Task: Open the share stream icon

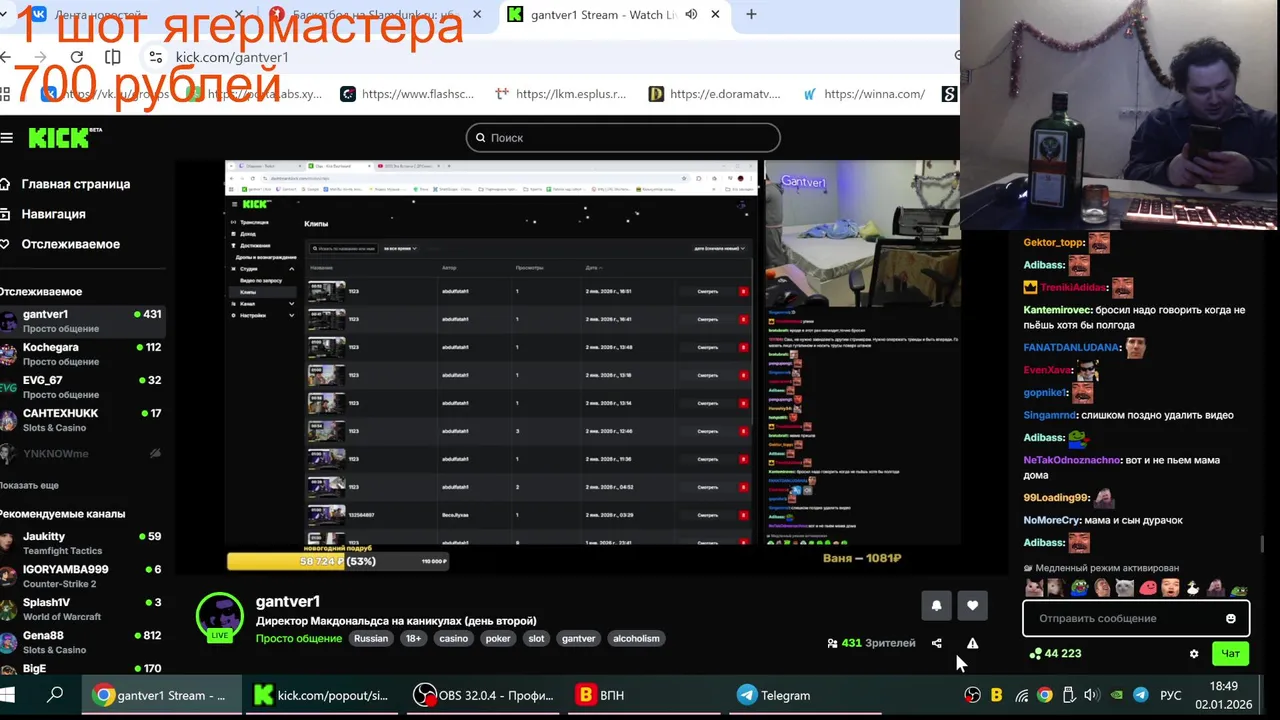Action: [x=936, y=643]
